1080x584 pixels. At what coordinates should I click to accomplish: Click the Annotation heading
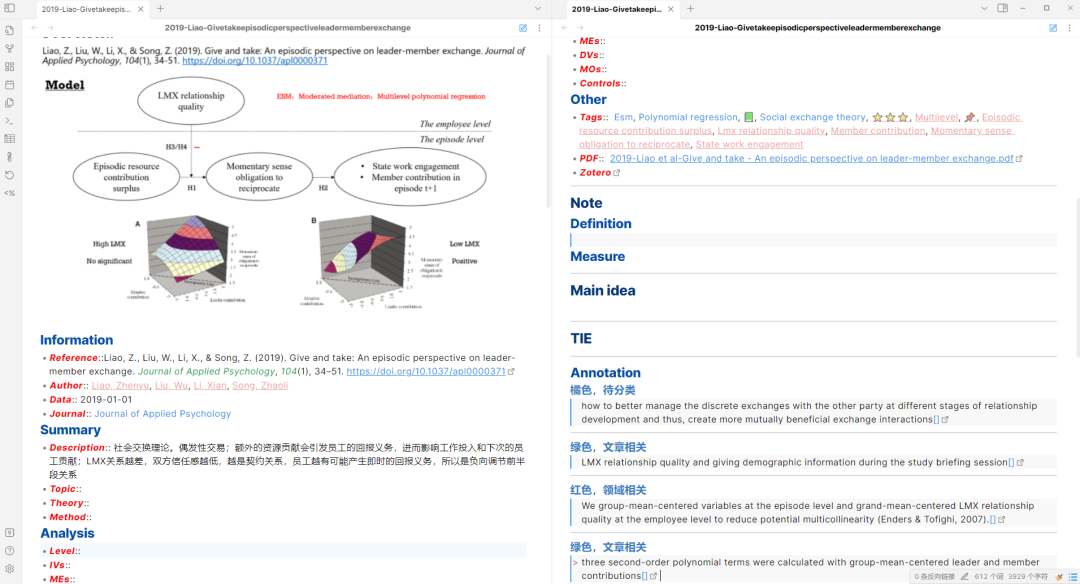pyautogui.click(x=605, y=373)
